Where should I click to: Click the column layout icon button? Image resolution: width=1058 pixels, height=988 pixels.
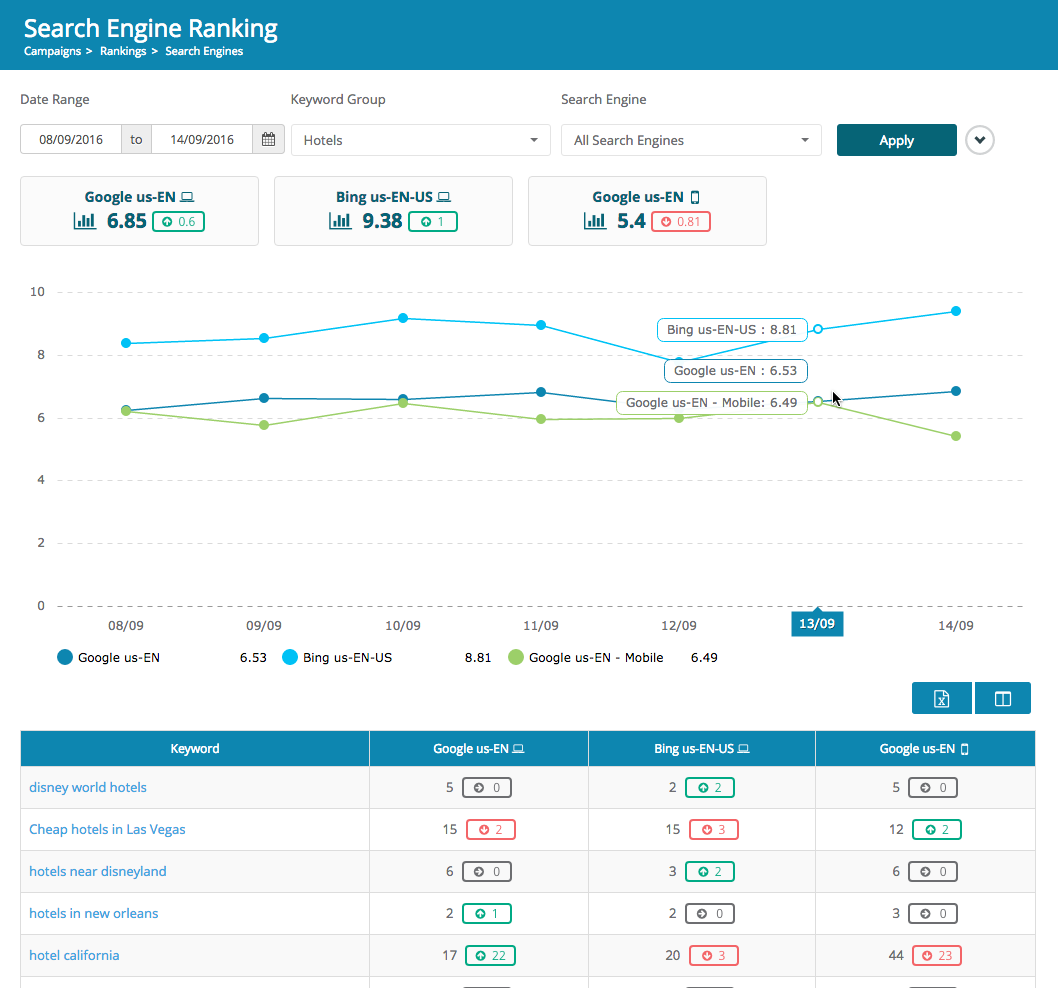pyautogui.click(x=1002, y=699)
